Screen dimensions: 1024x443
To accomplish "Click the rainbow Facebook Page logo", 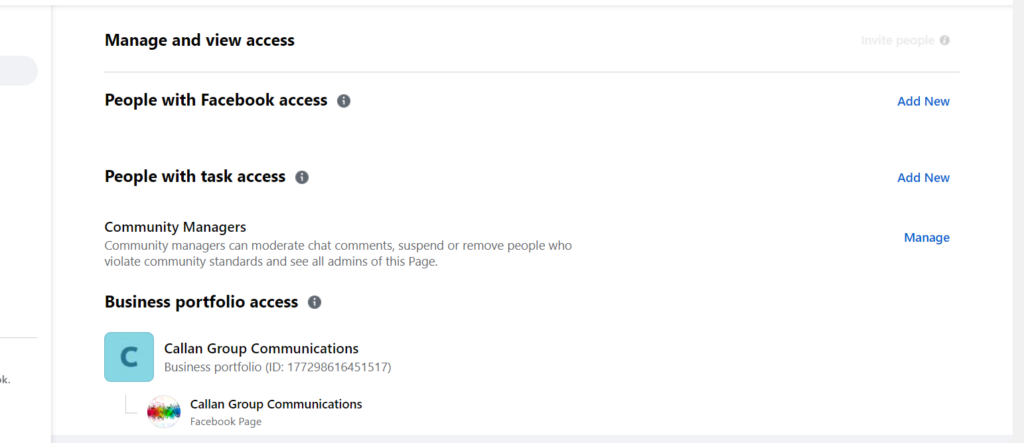I will [x=164, y=412].
